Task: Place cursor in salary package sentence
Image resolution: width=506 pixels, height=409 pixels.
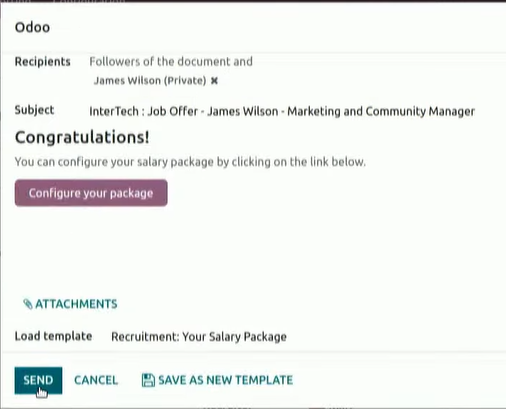Action: pyautogui.click(x=190, y=162)
